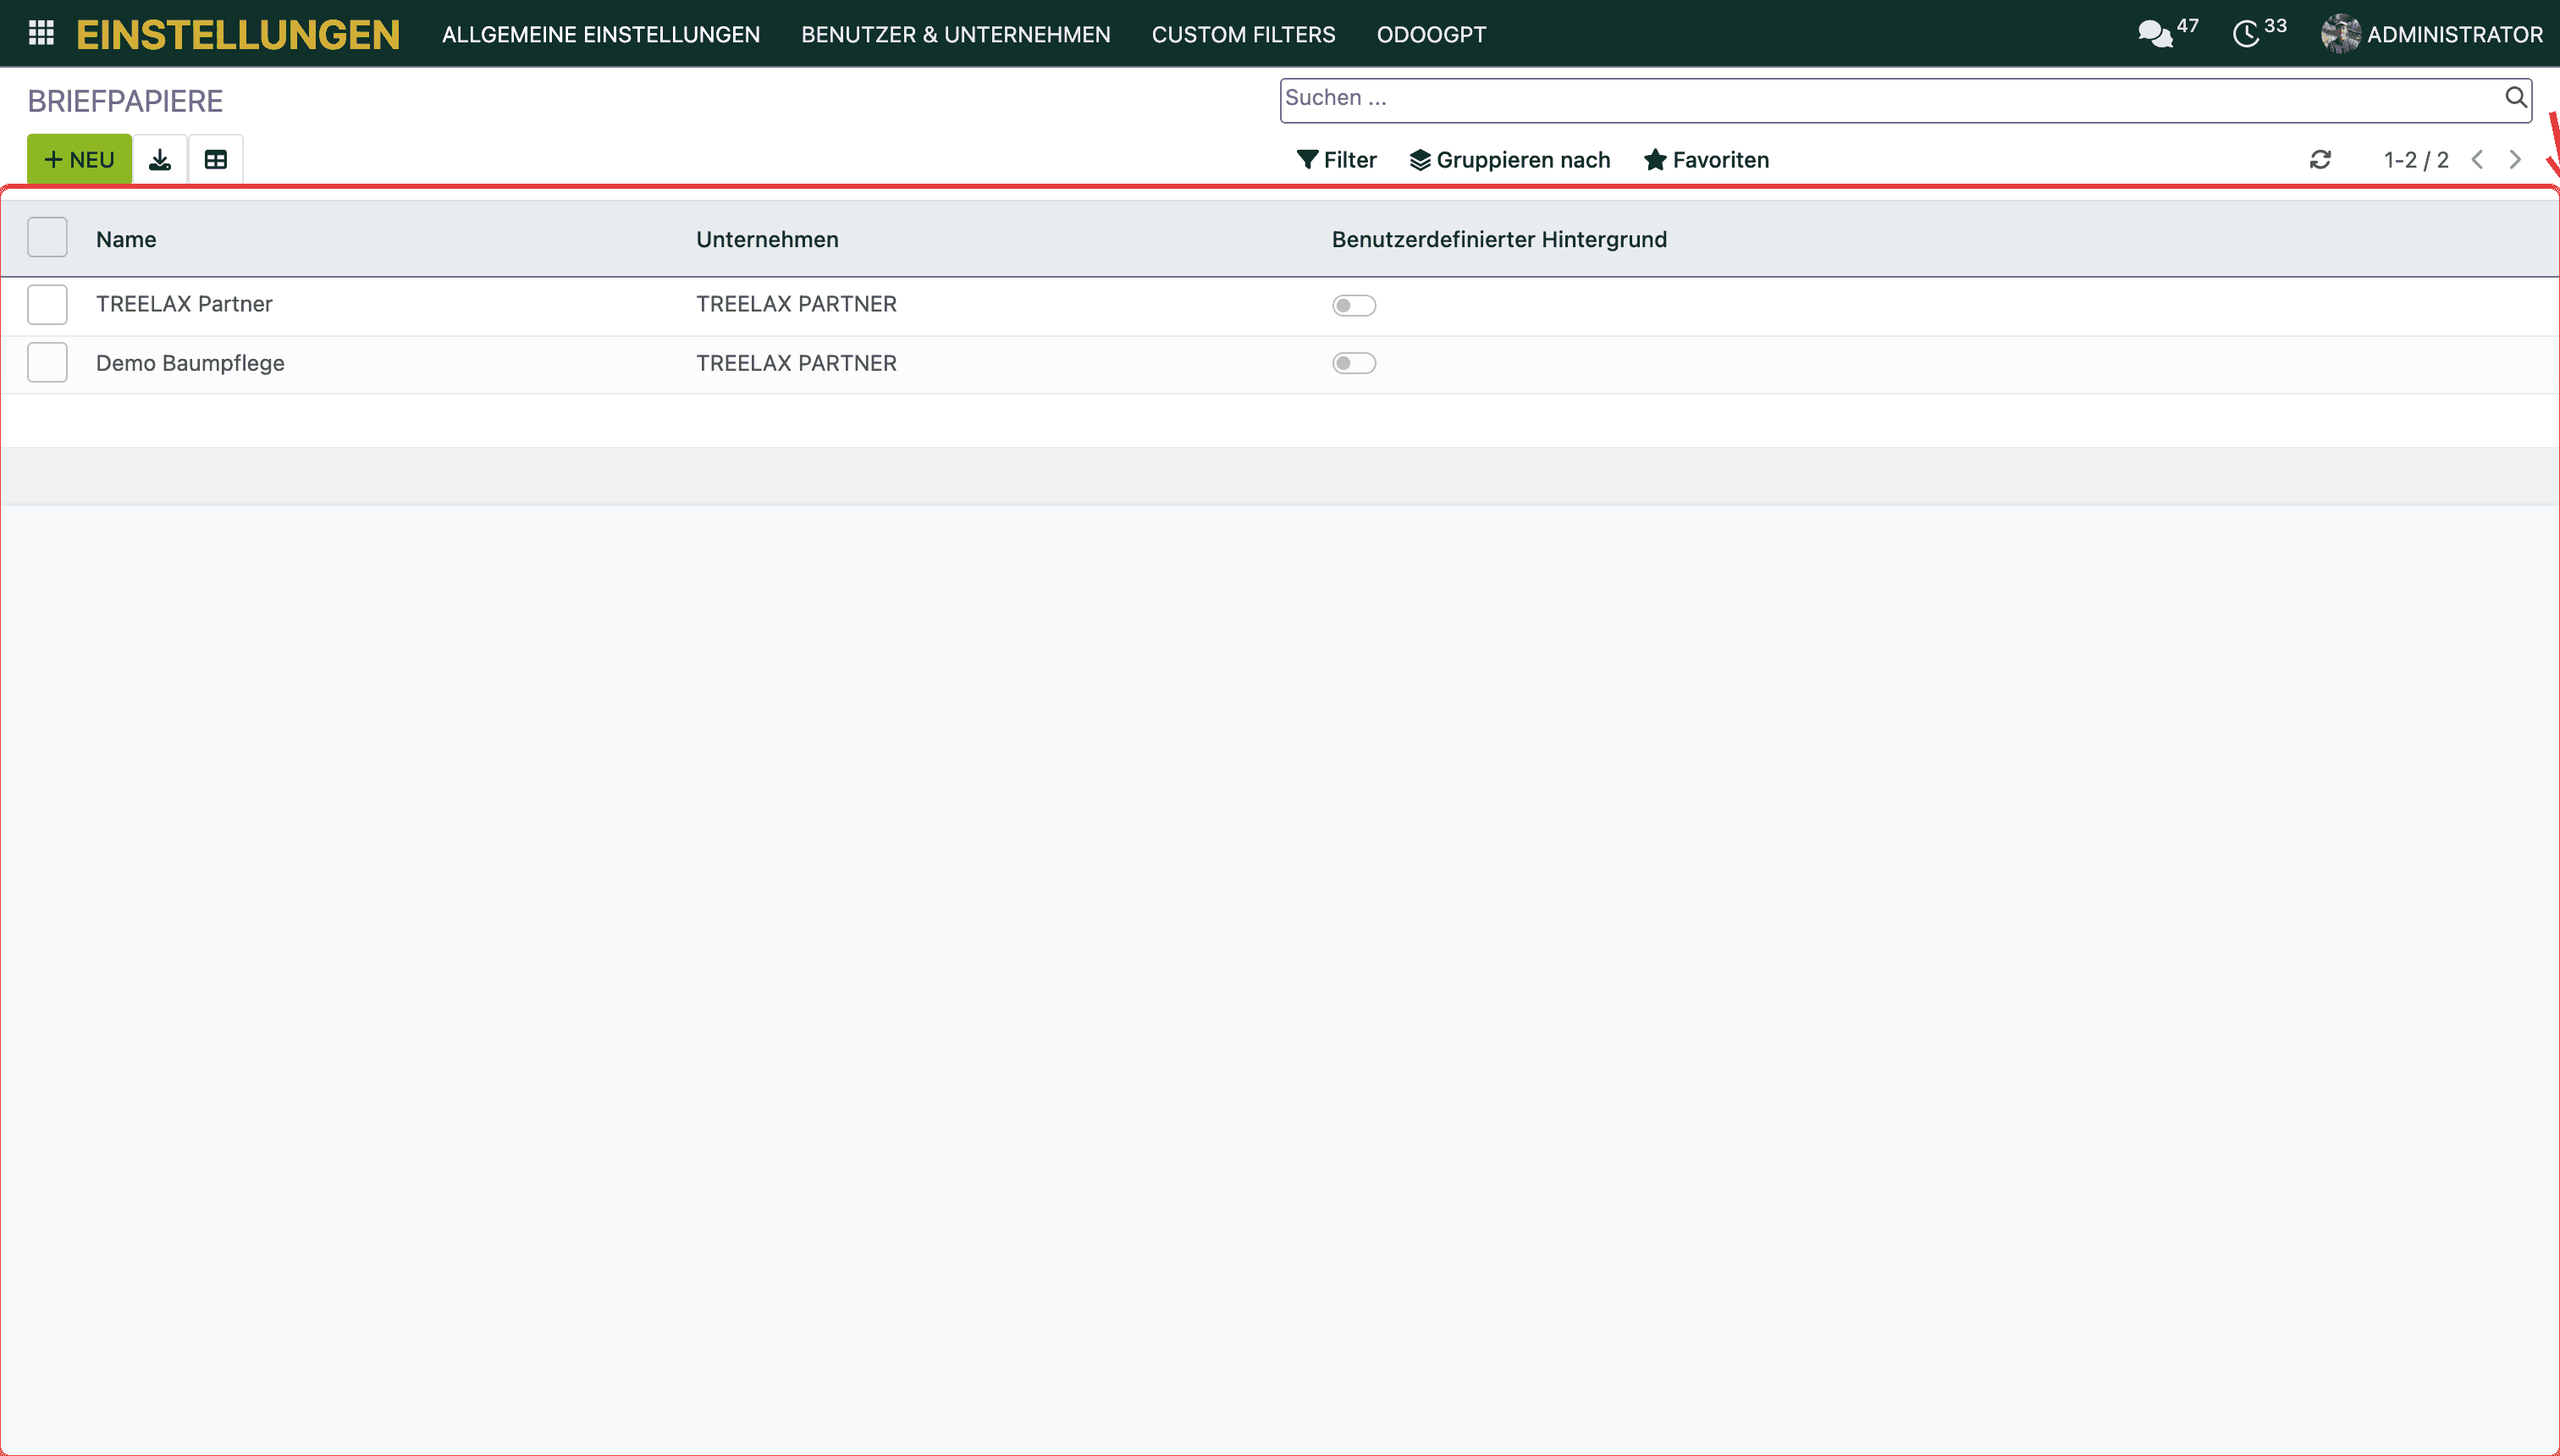2560x1456 pixels.
Task: Go to next page arrow
Action: coord(2515,160)
